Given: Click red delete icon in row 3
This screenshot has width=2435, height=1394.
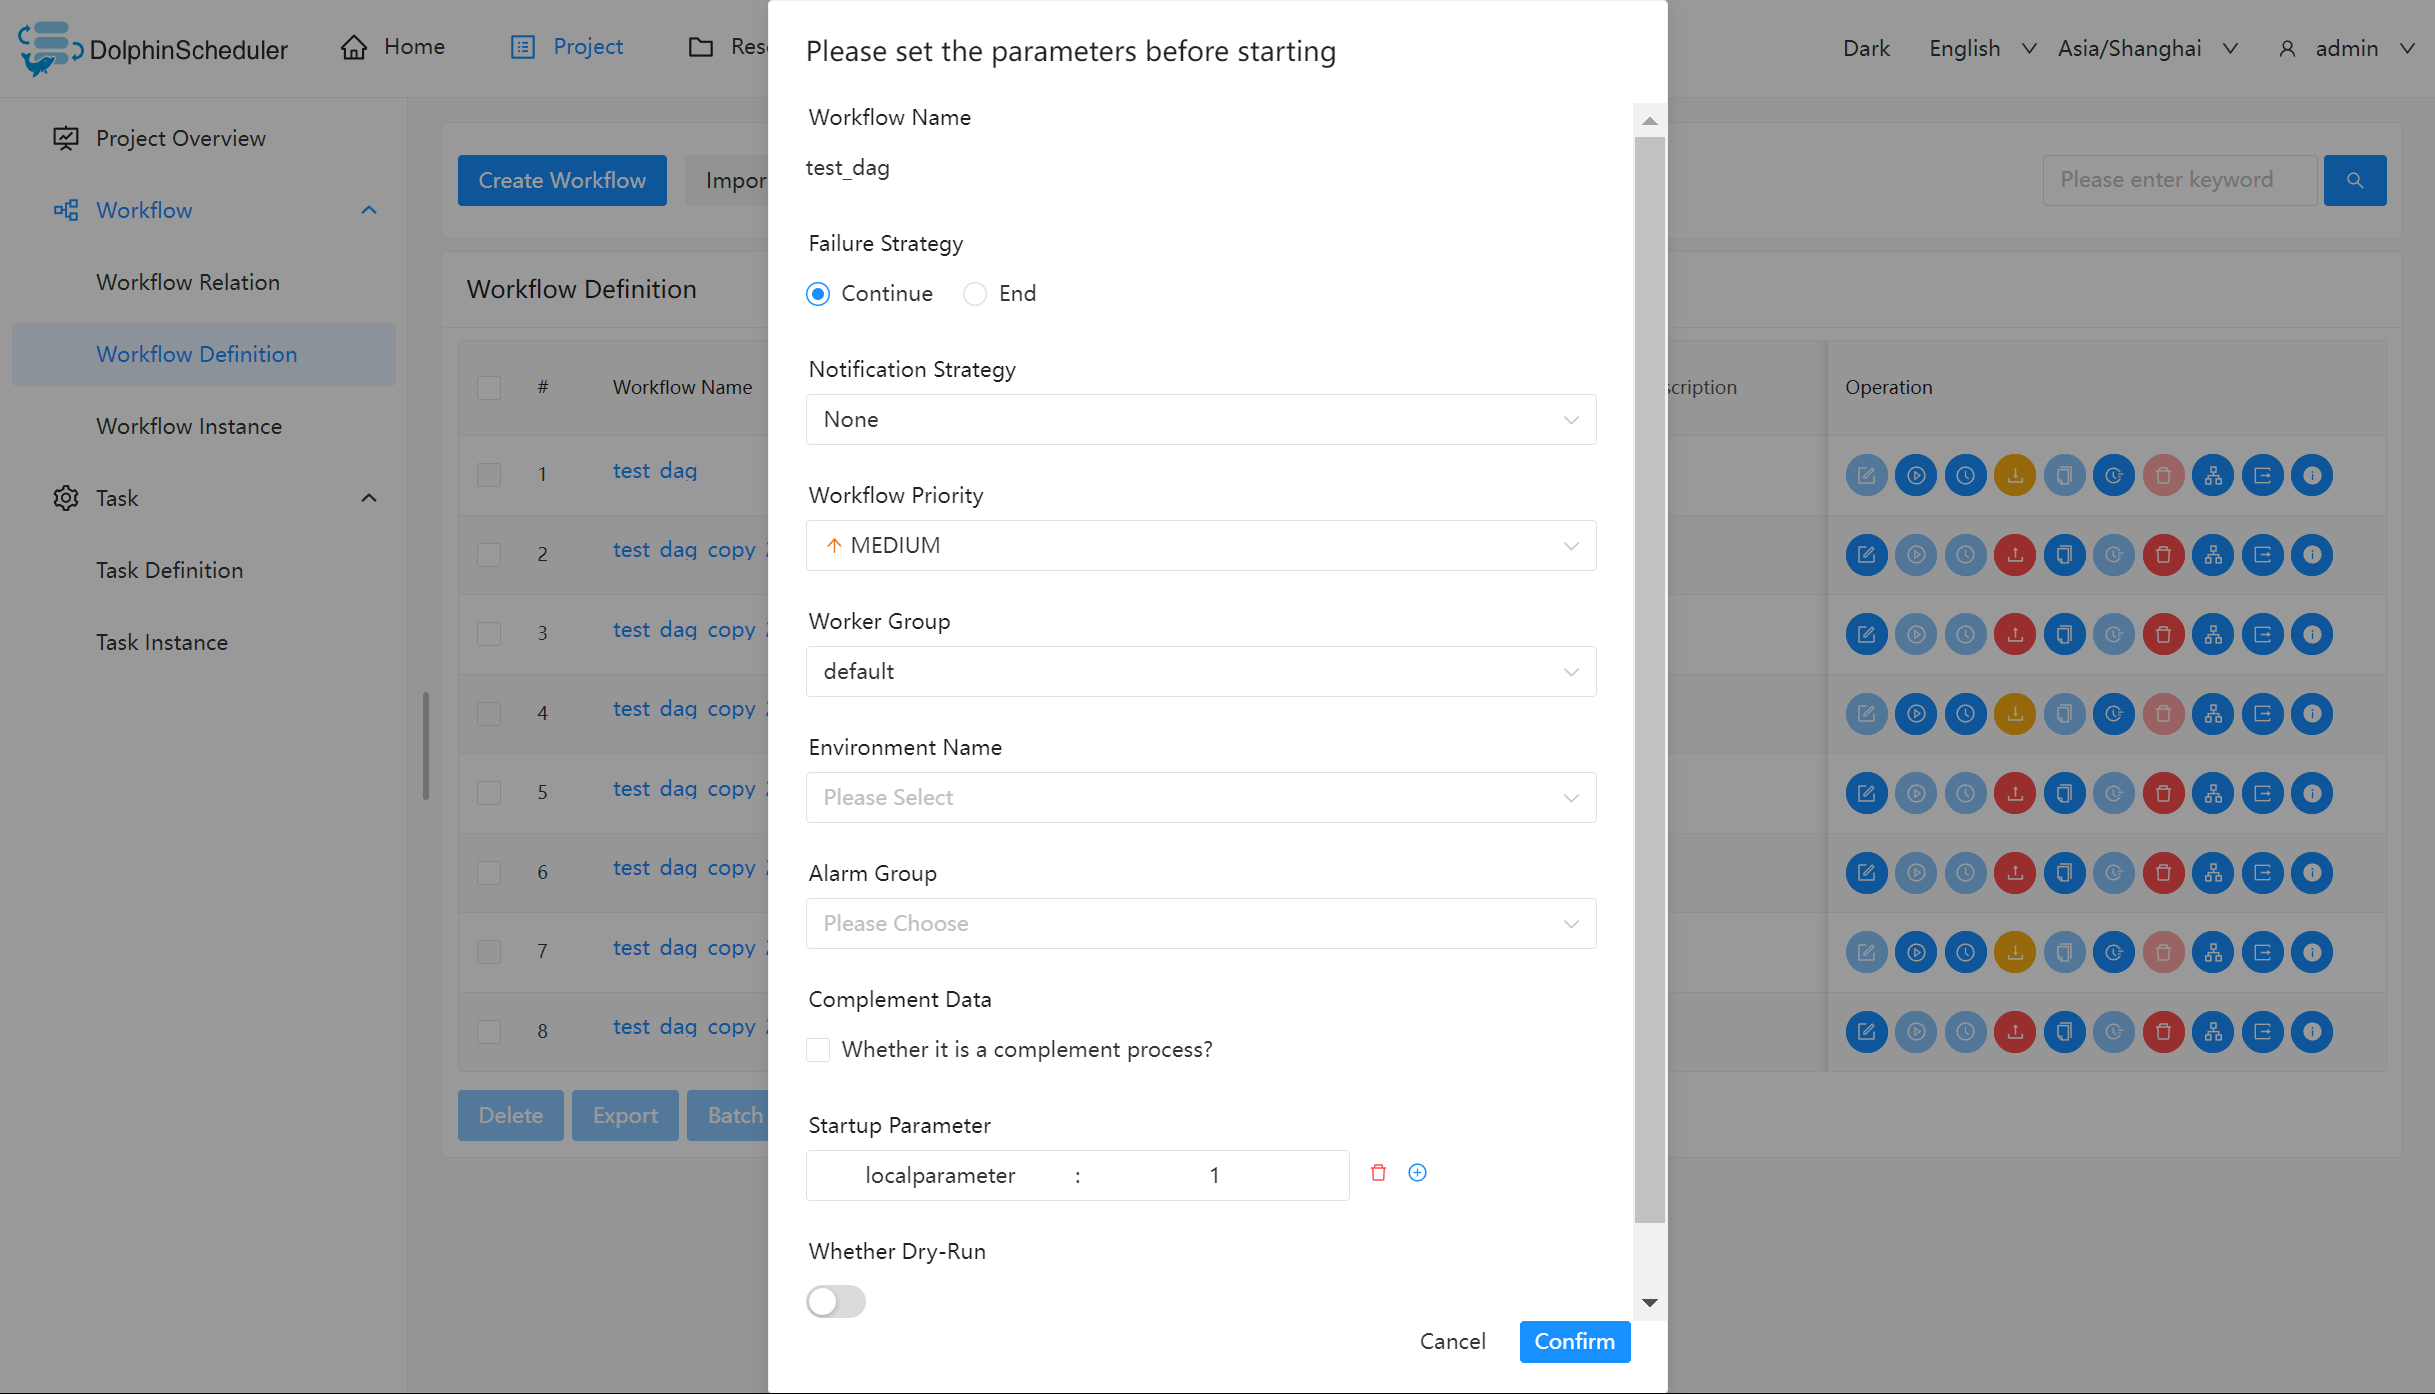Looking at the screenshot, I should point(2163,634).
